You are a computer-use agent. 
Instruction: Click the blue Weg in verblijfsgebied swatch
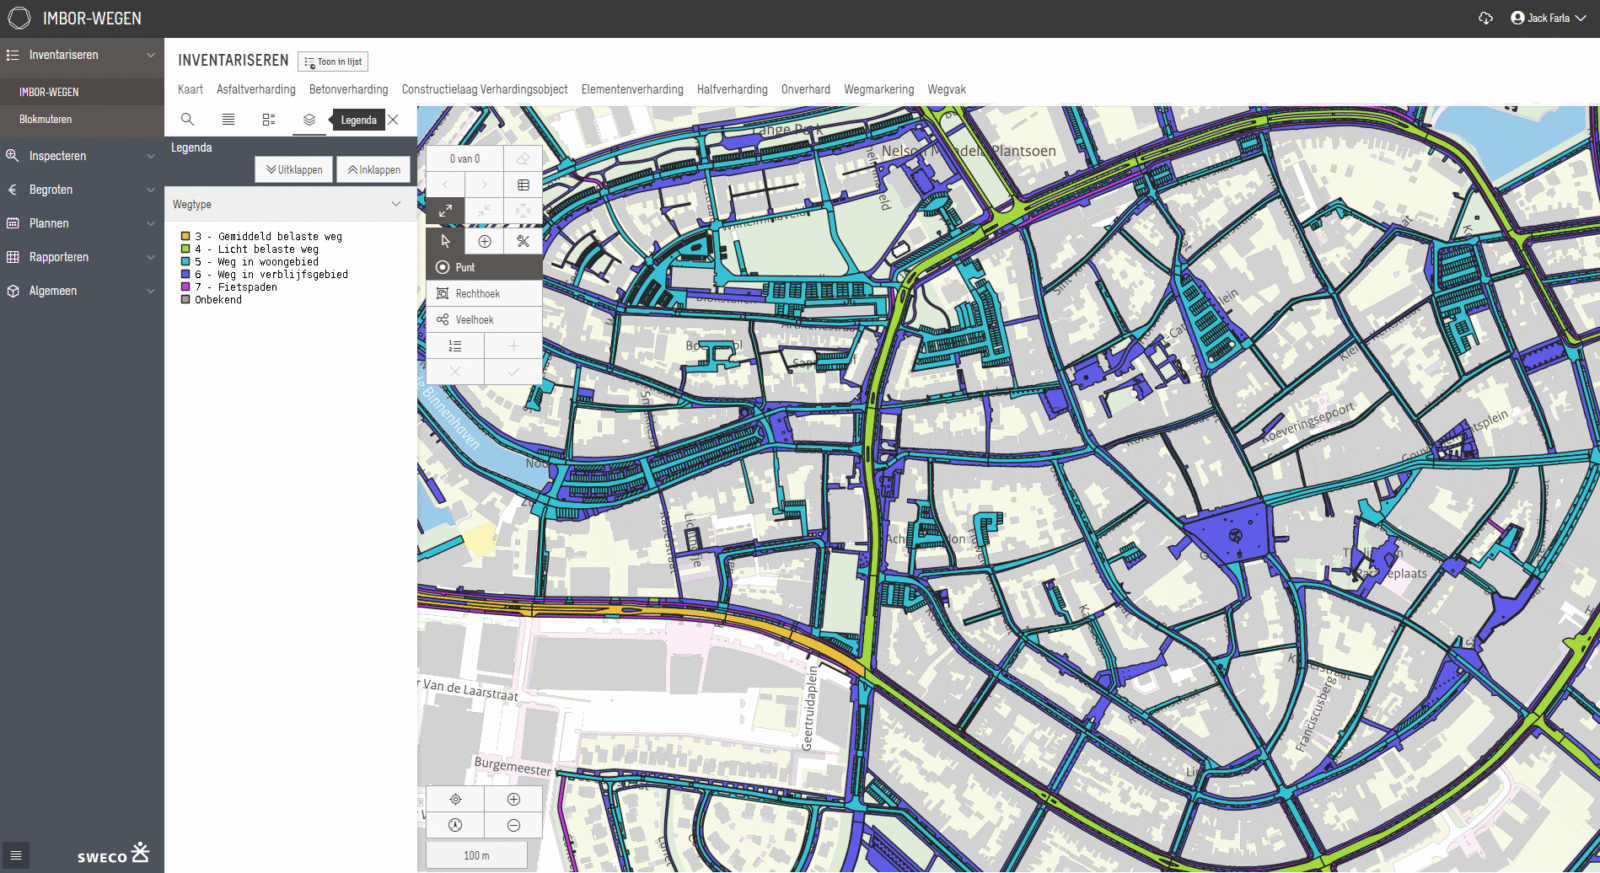[185, 274]
